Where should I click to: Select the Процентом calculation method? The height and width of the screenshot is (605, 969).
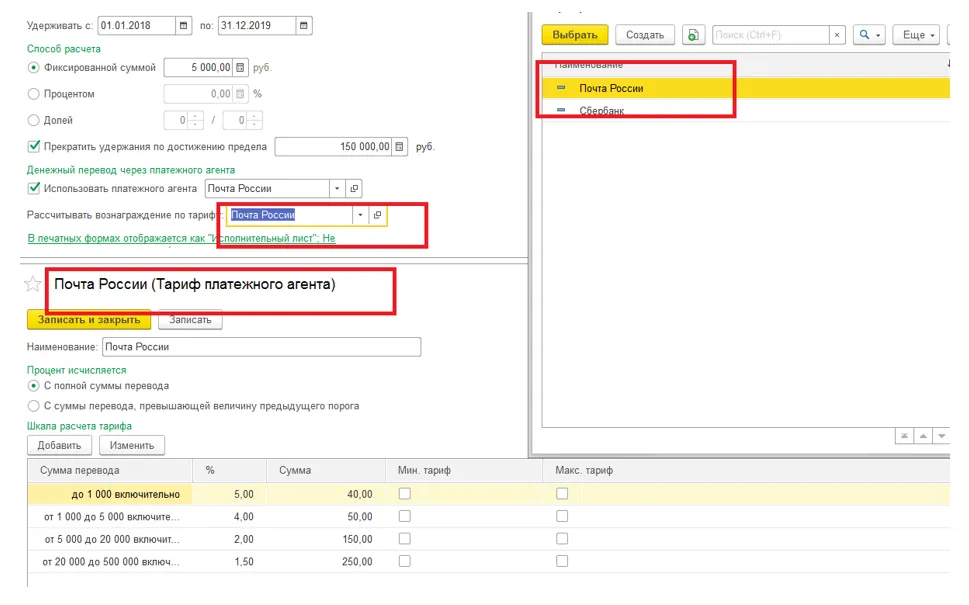click(x=34, y=94)
